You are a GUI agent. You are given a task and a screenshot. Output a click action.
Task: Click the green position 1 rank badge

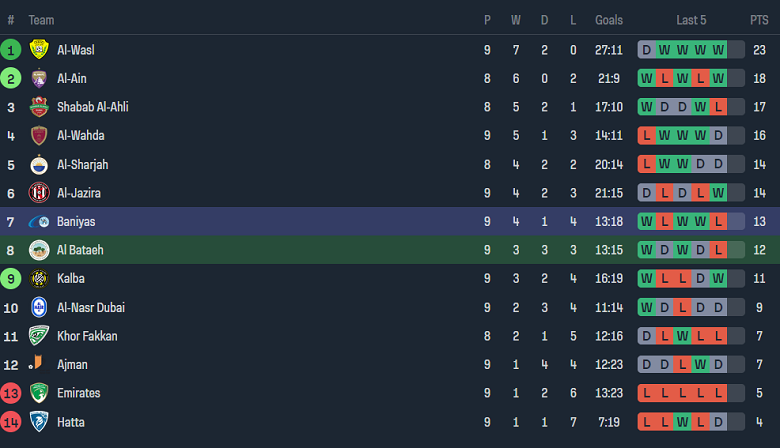[11, 49]
